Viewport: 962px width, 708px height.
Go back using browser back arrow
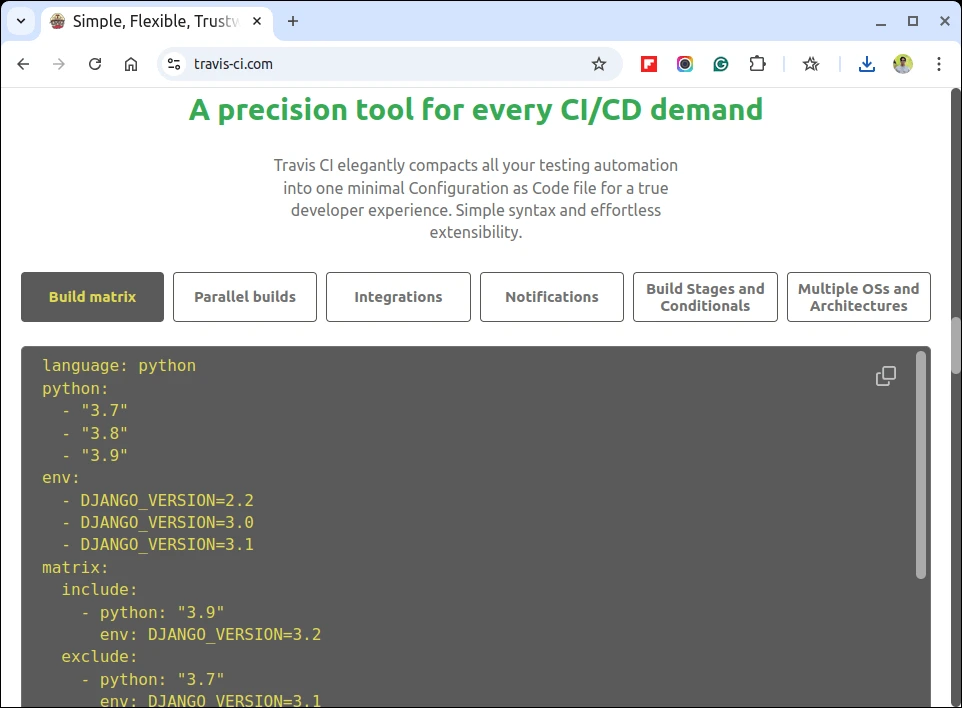pyautogui.click(x=23, y=64)
